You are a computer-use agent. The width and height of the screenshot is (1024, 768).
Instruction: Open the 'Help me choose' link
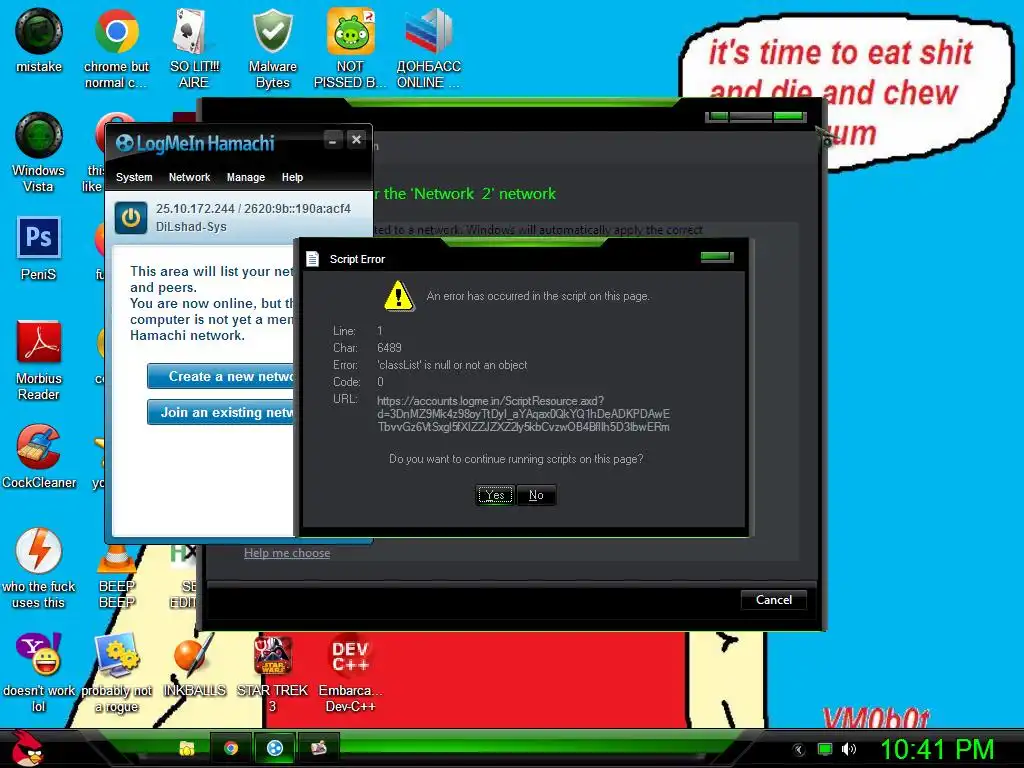[x=287, y=553]
